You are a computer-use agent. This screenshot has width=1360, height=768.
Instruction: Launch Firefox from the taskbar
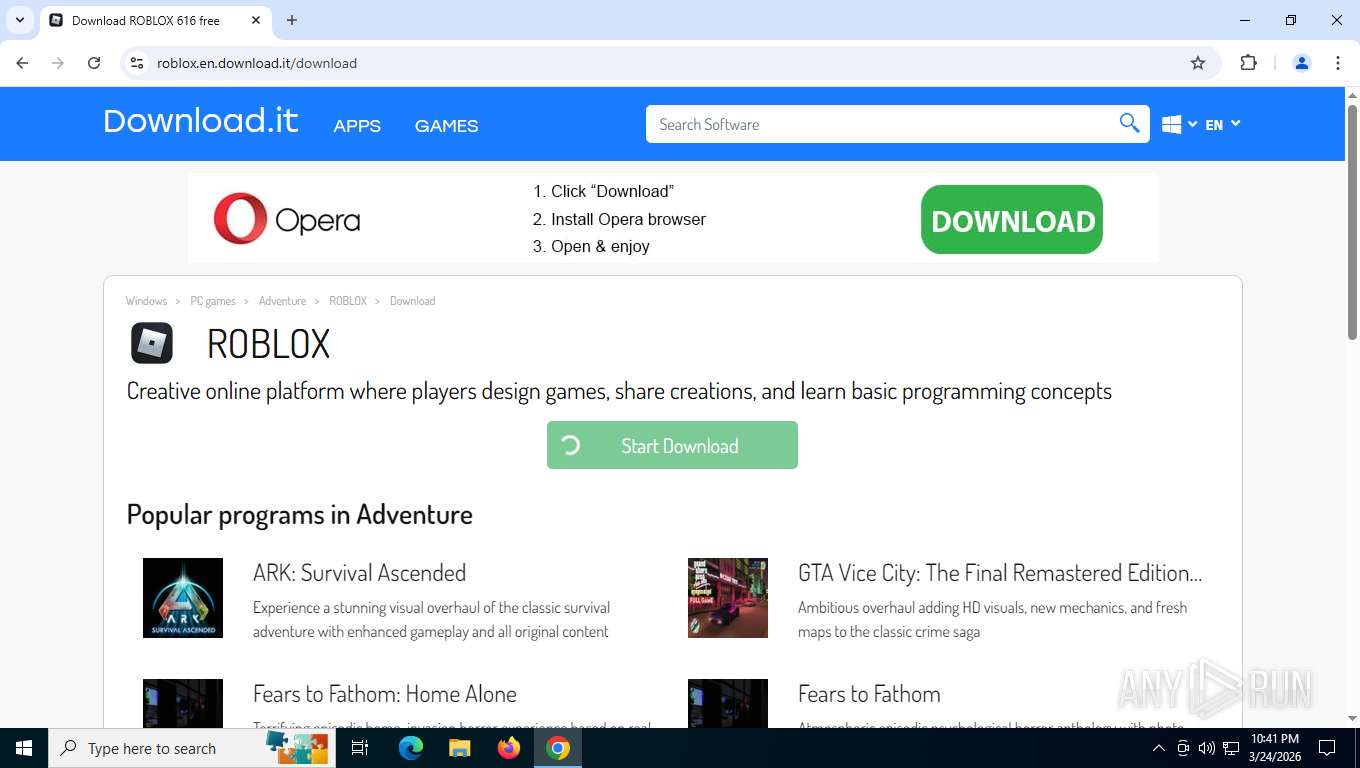coord(509,748)
